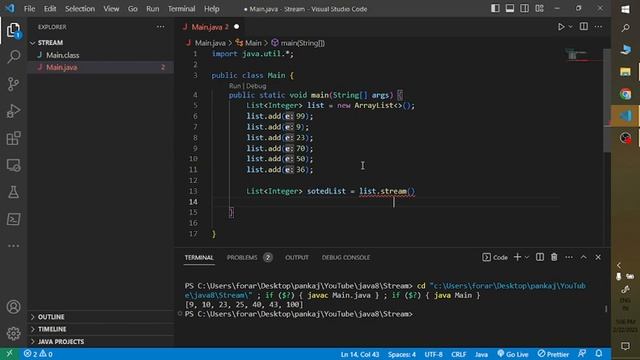Open the Accounts menu icon
This screenshot has height=360, width=640.
13,307
